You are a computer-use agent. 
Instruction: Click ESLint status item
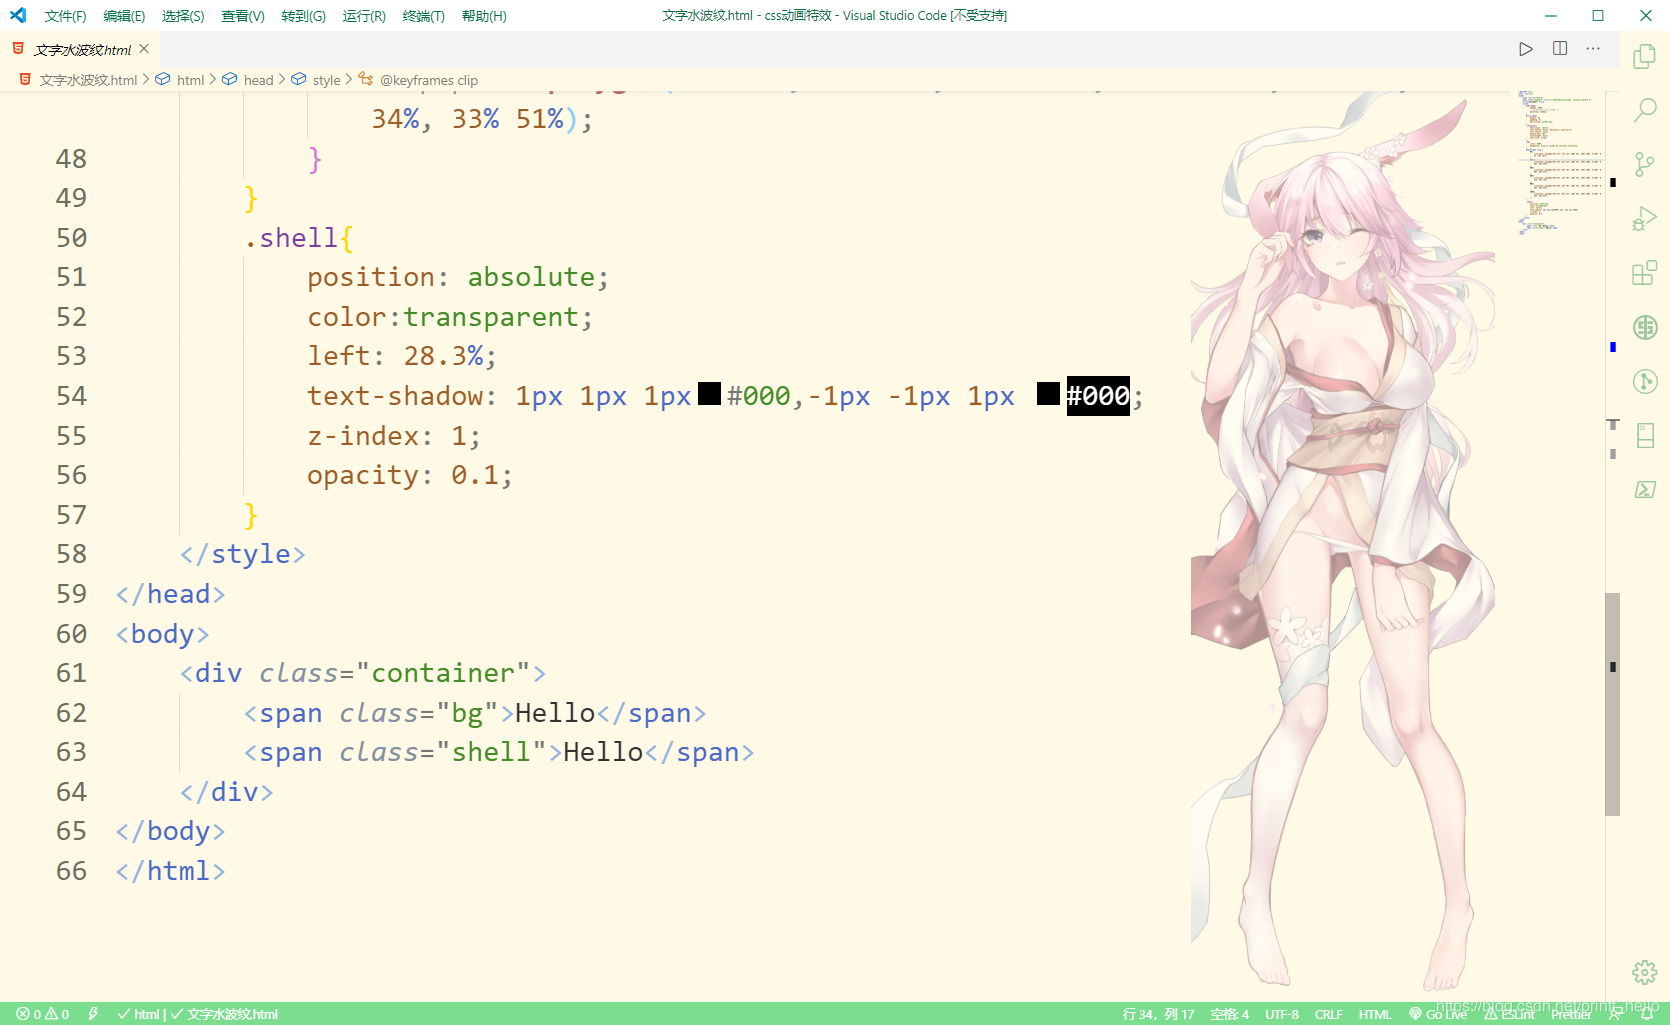tap(1510, 1014)
